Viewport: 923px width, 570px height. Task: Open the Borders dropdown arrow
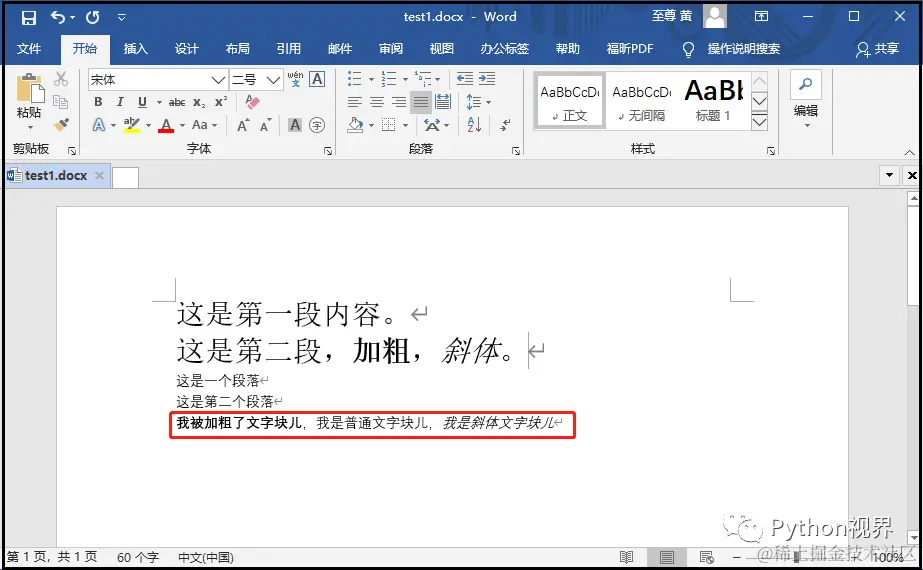[x=406, y=125]
